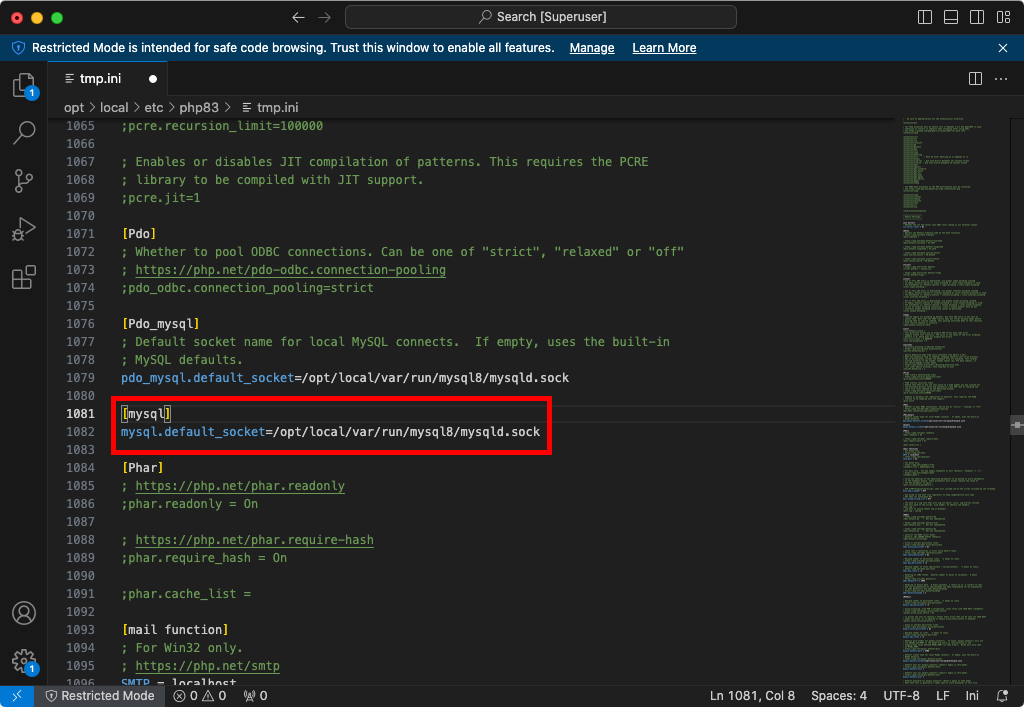Open the Run and Debug view
The width and height of the screenshot is (1024, 707).
[24, 230]
